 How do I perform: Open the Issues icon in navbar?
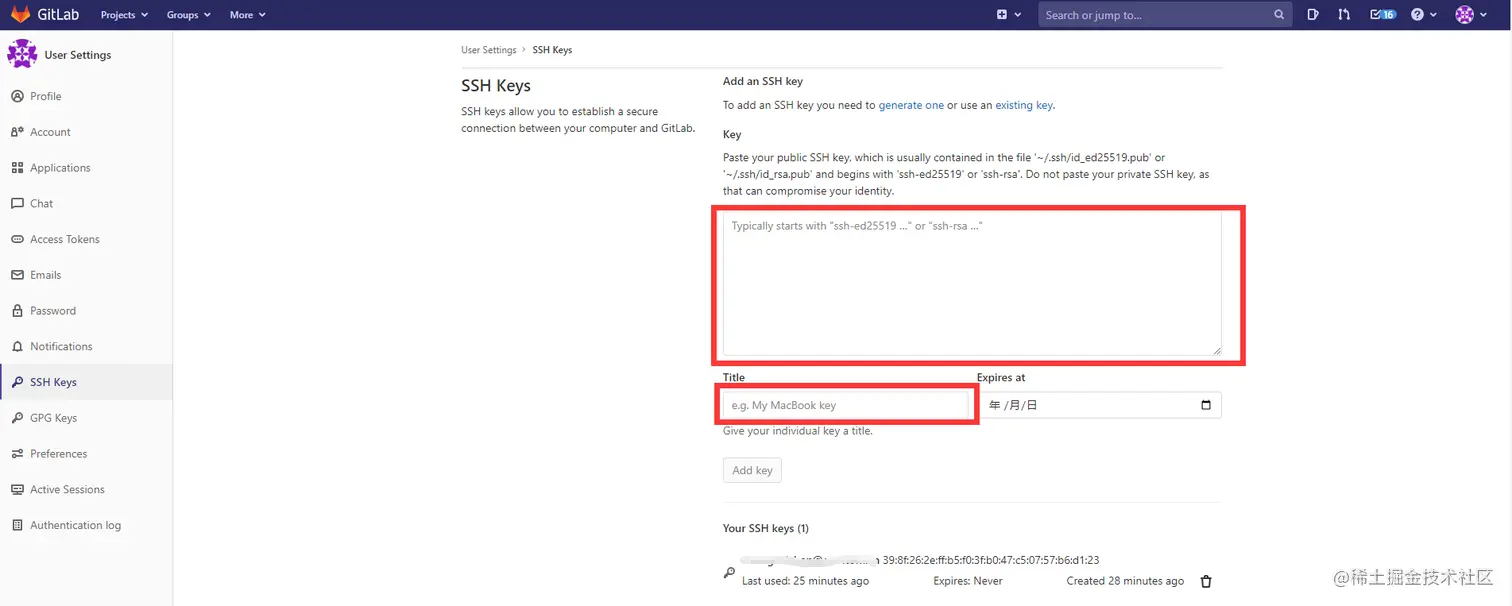1313,15
